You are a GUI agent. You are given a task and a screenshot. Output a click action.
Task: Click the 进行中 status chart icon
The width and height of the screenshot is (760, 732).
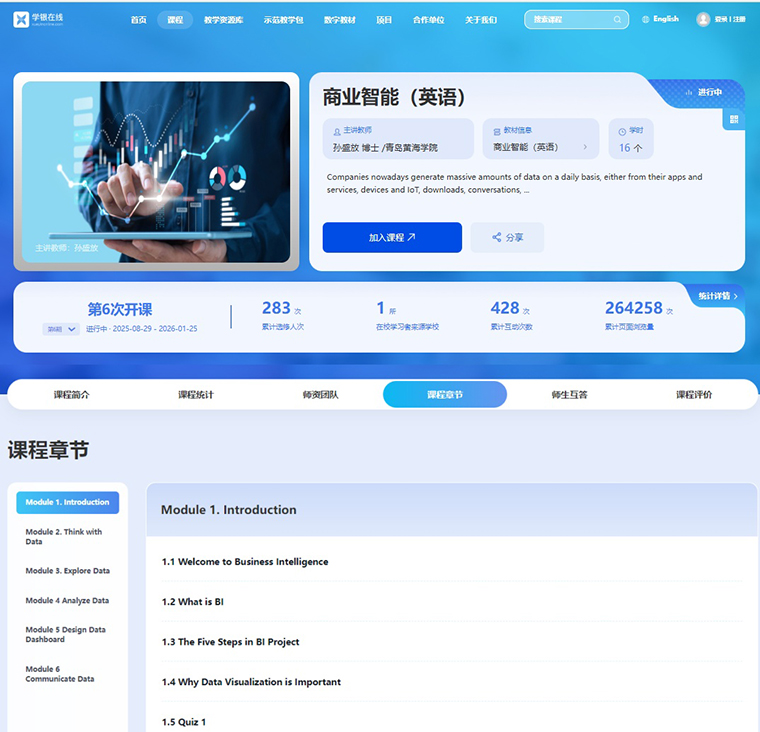689,92
